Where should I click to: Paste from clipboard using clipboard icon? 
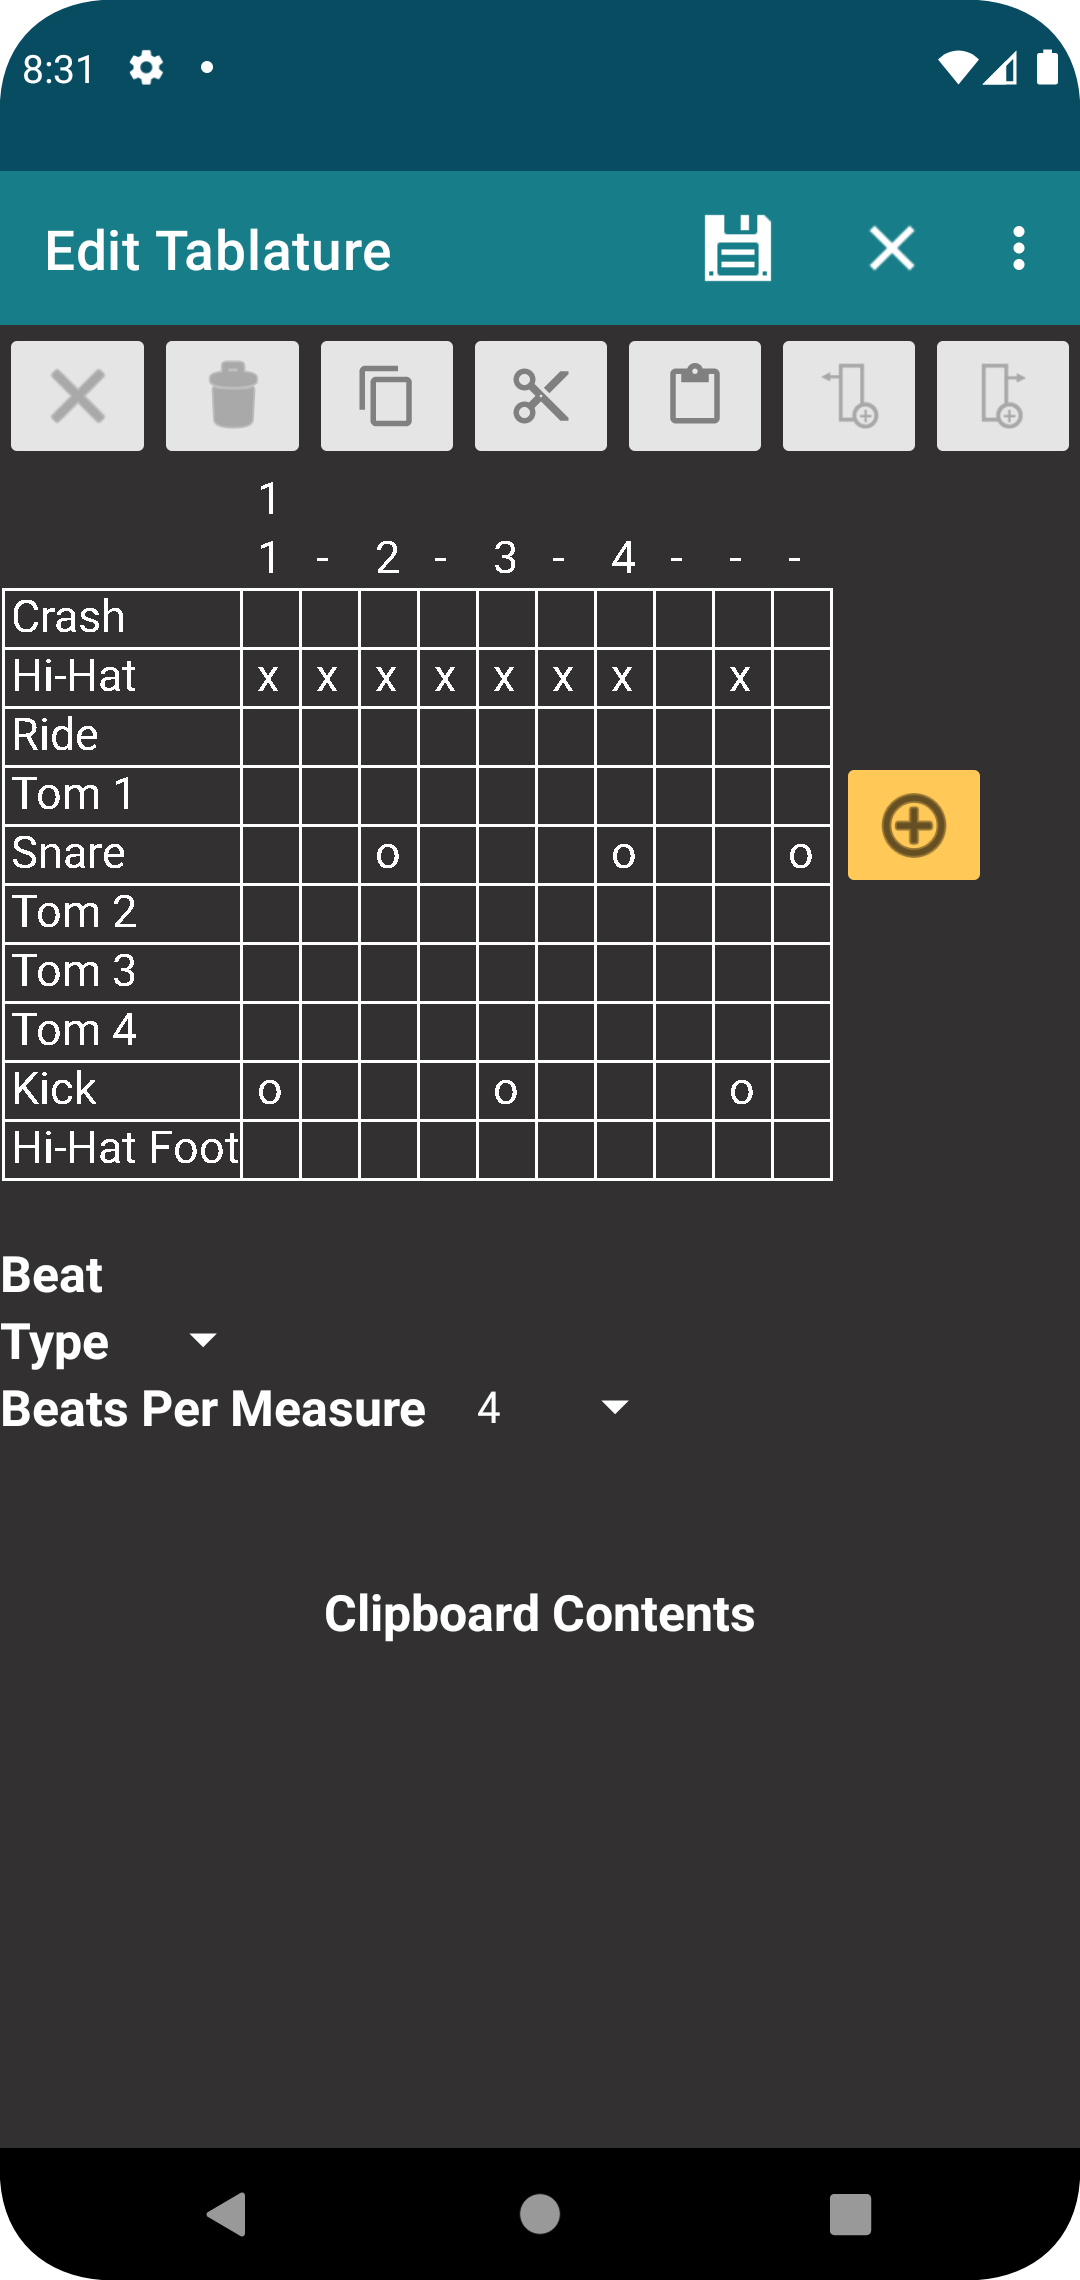pyautogui.click(x=694, y=395)
